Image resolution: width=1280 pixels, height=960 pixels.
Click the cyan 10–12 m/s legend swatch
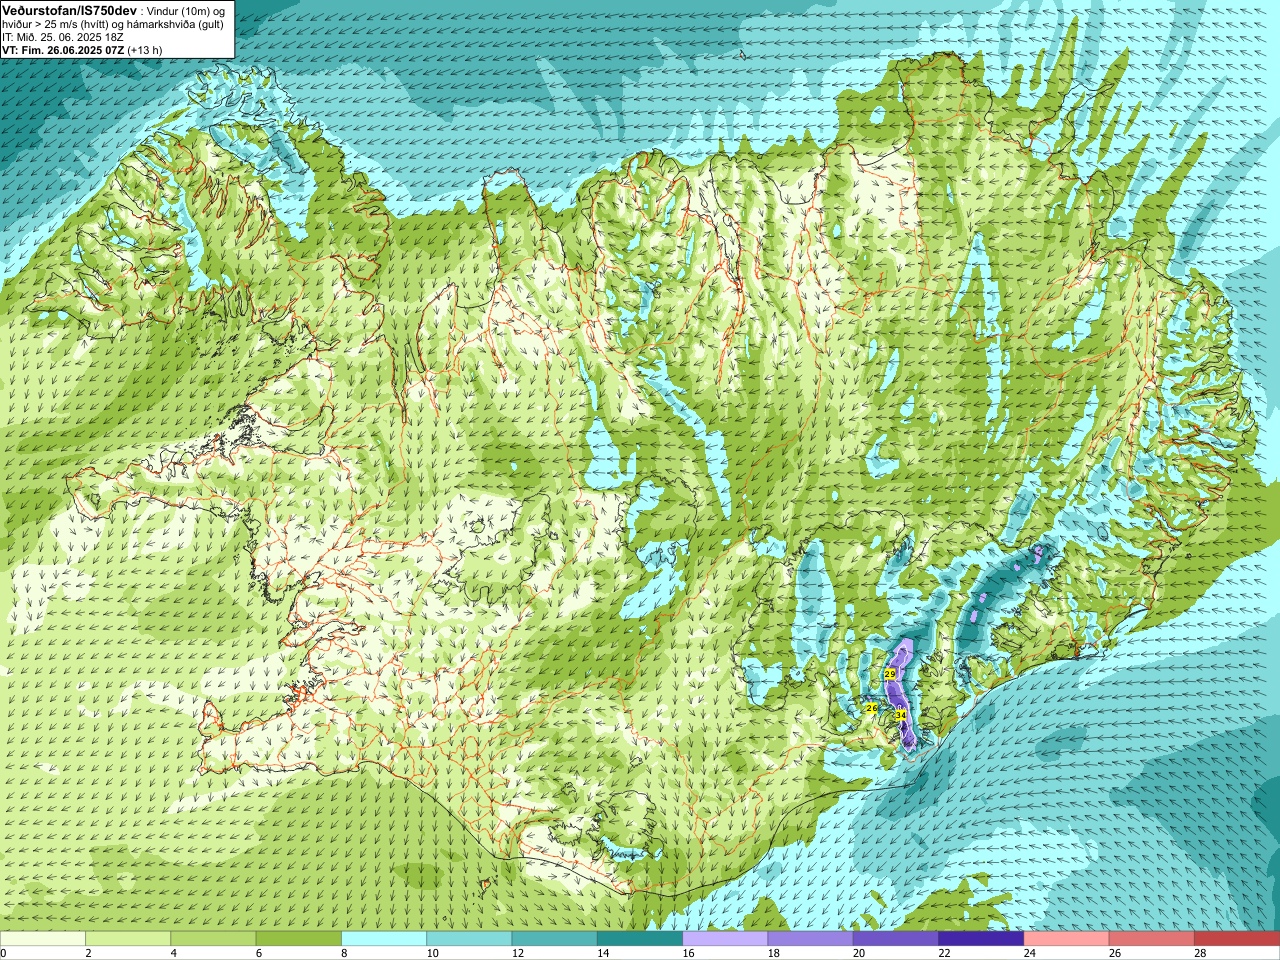(x=469, y=939)
